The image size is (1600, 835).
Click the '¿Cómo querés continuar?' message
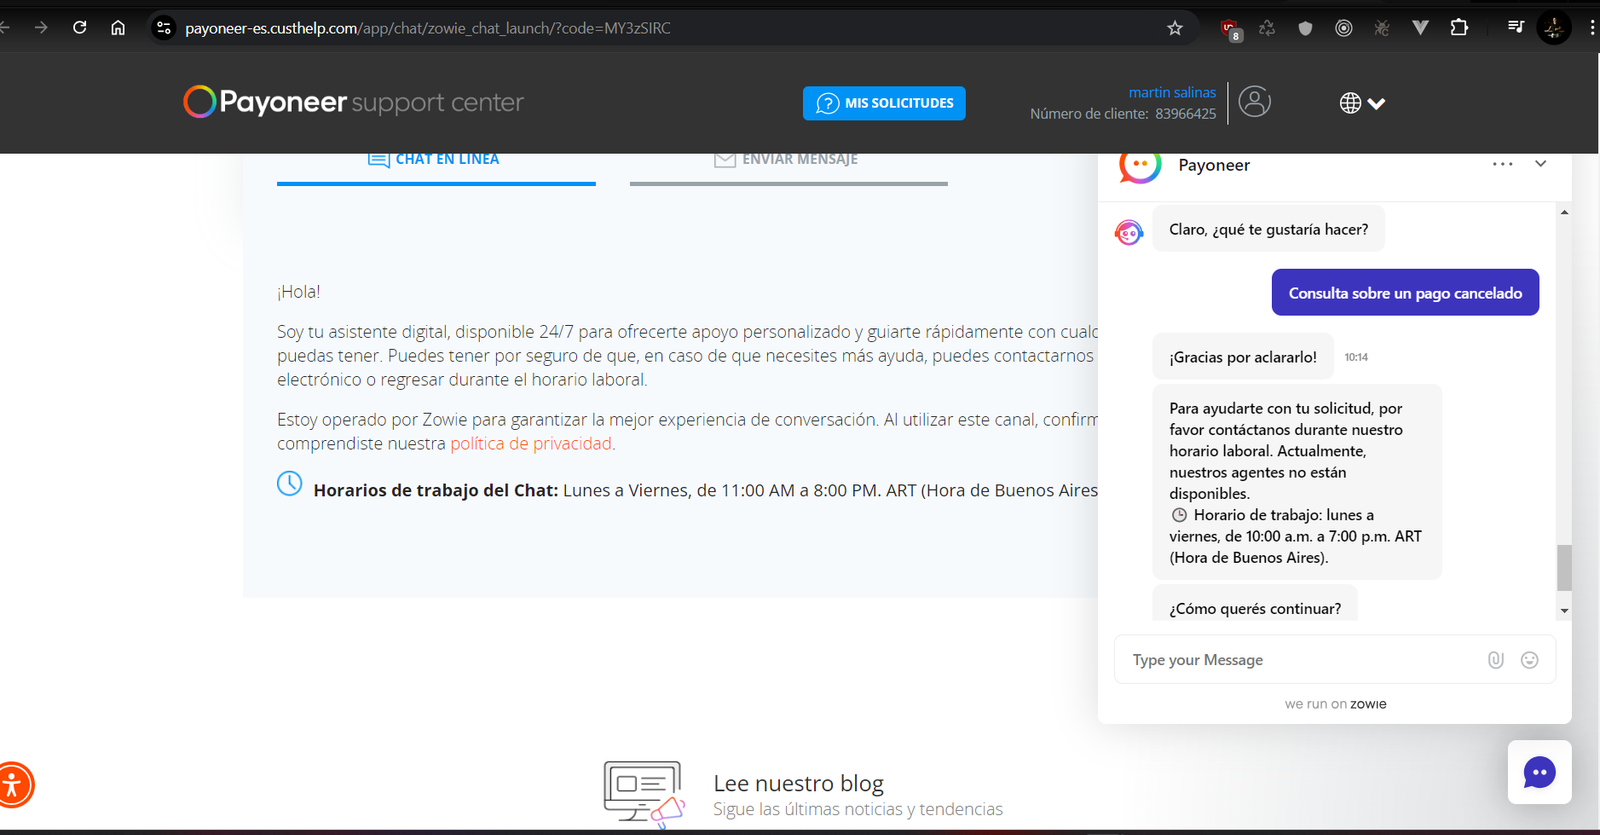[1255, 604]
